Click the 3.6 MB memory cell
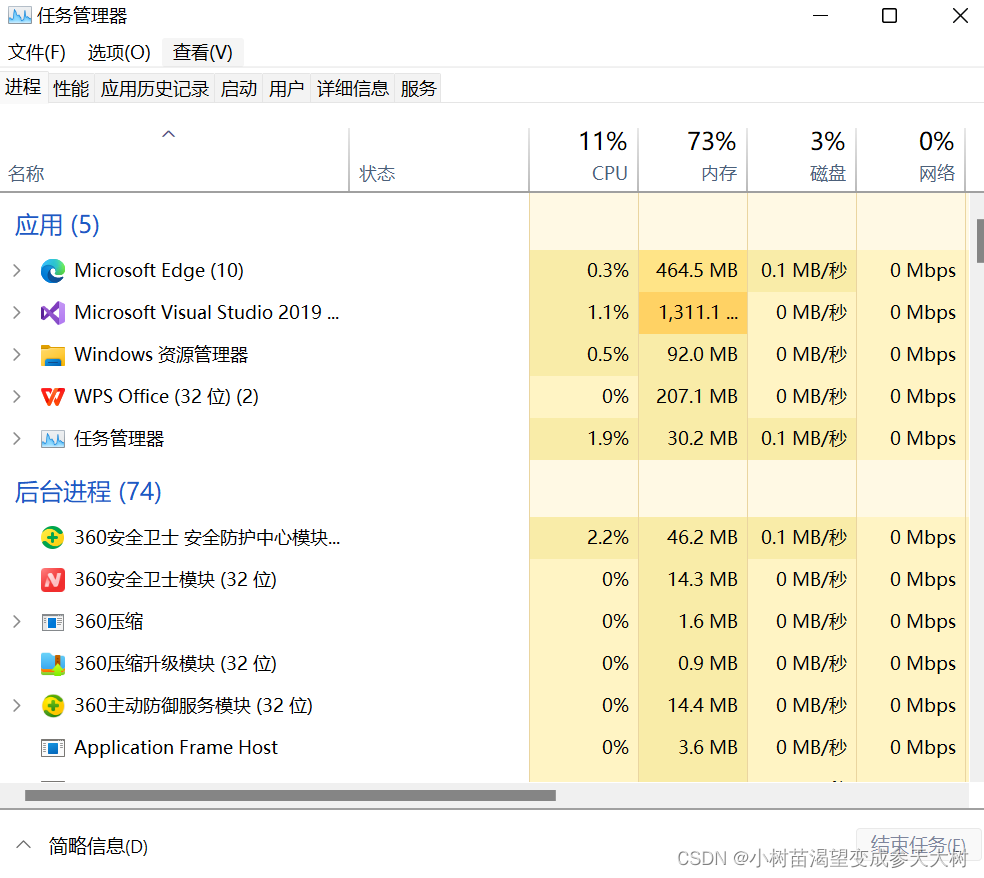984x878 pixels. coord(693,748)
